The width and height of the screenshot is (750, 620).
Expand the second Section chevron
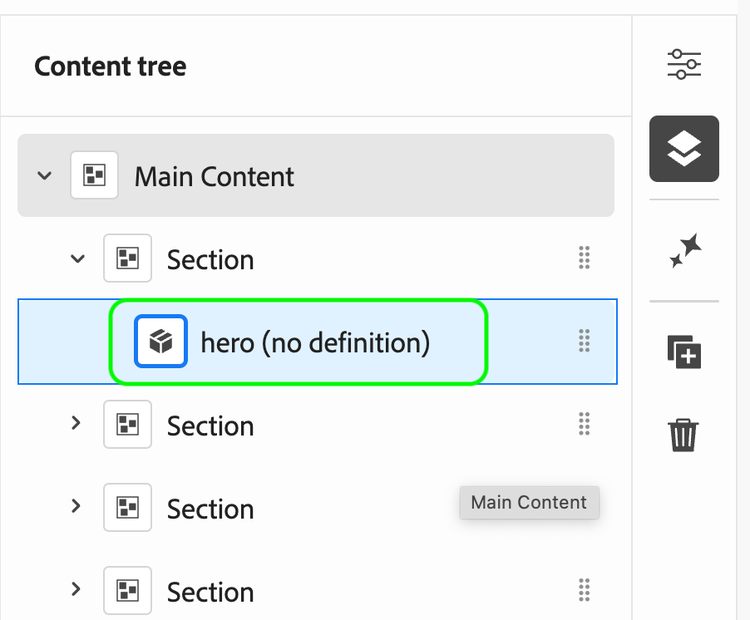76,423
